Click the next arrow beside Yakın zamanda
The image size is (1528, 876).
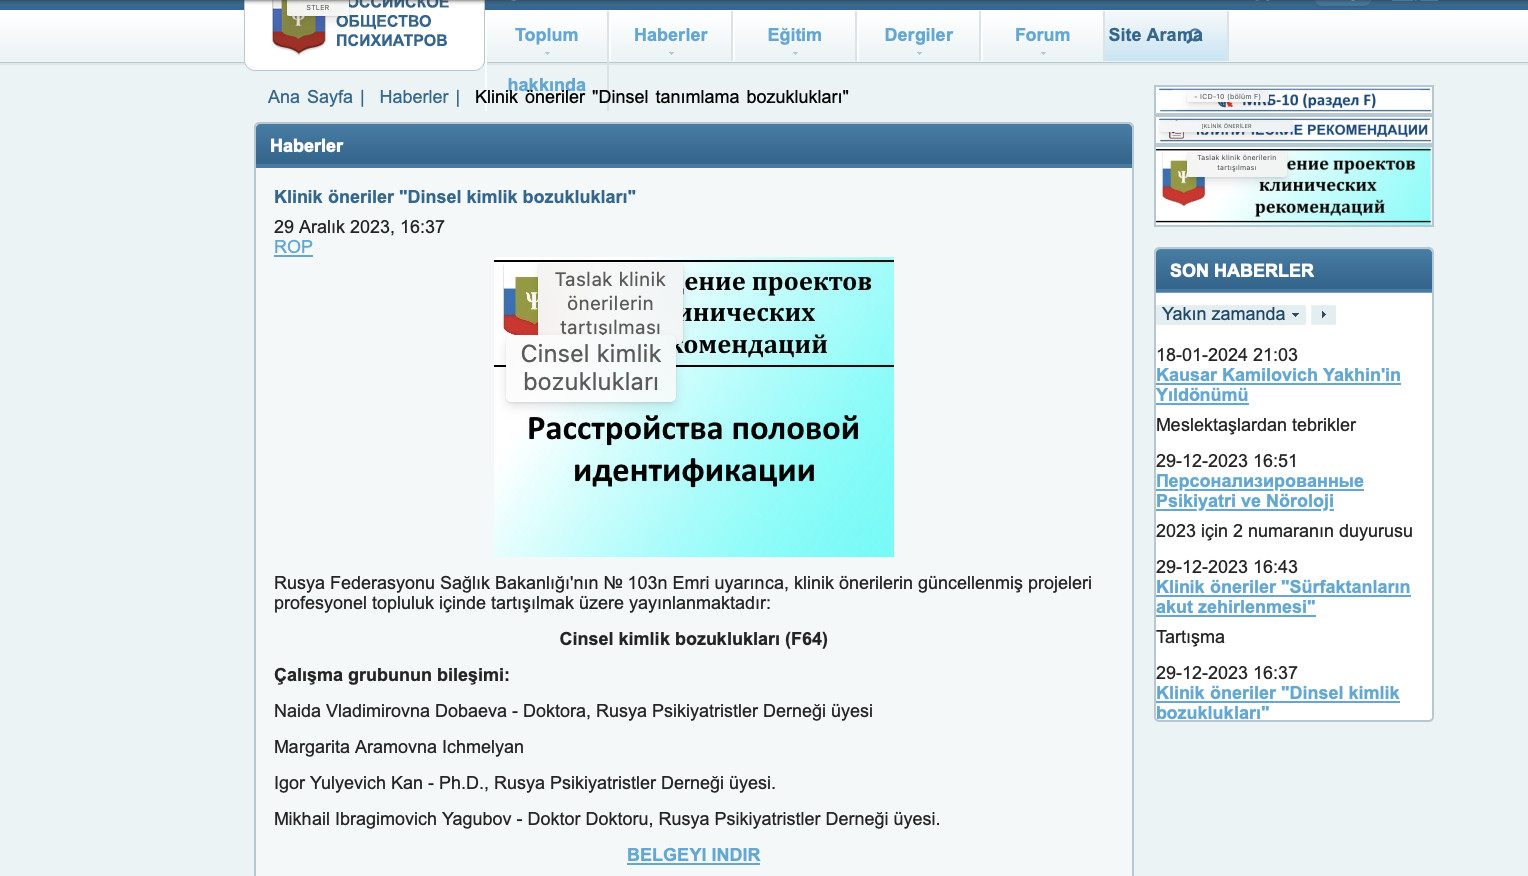pyautogui.click(x=1323, y=315)
